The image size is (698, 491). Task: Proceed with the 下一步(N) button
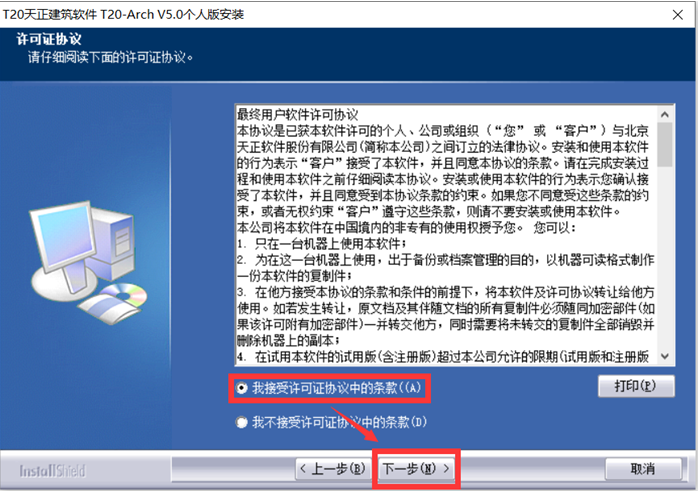(416, 469)
